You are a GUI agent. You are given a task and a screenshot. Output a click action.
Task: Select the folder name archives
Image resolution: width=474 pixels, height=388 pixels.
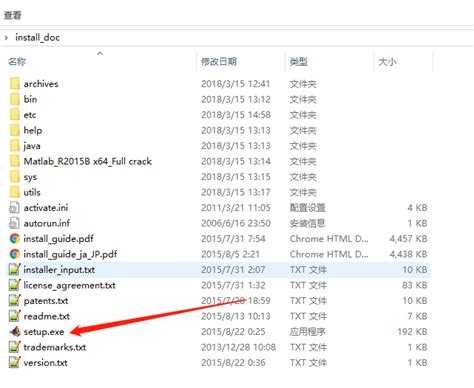point(41,84)
